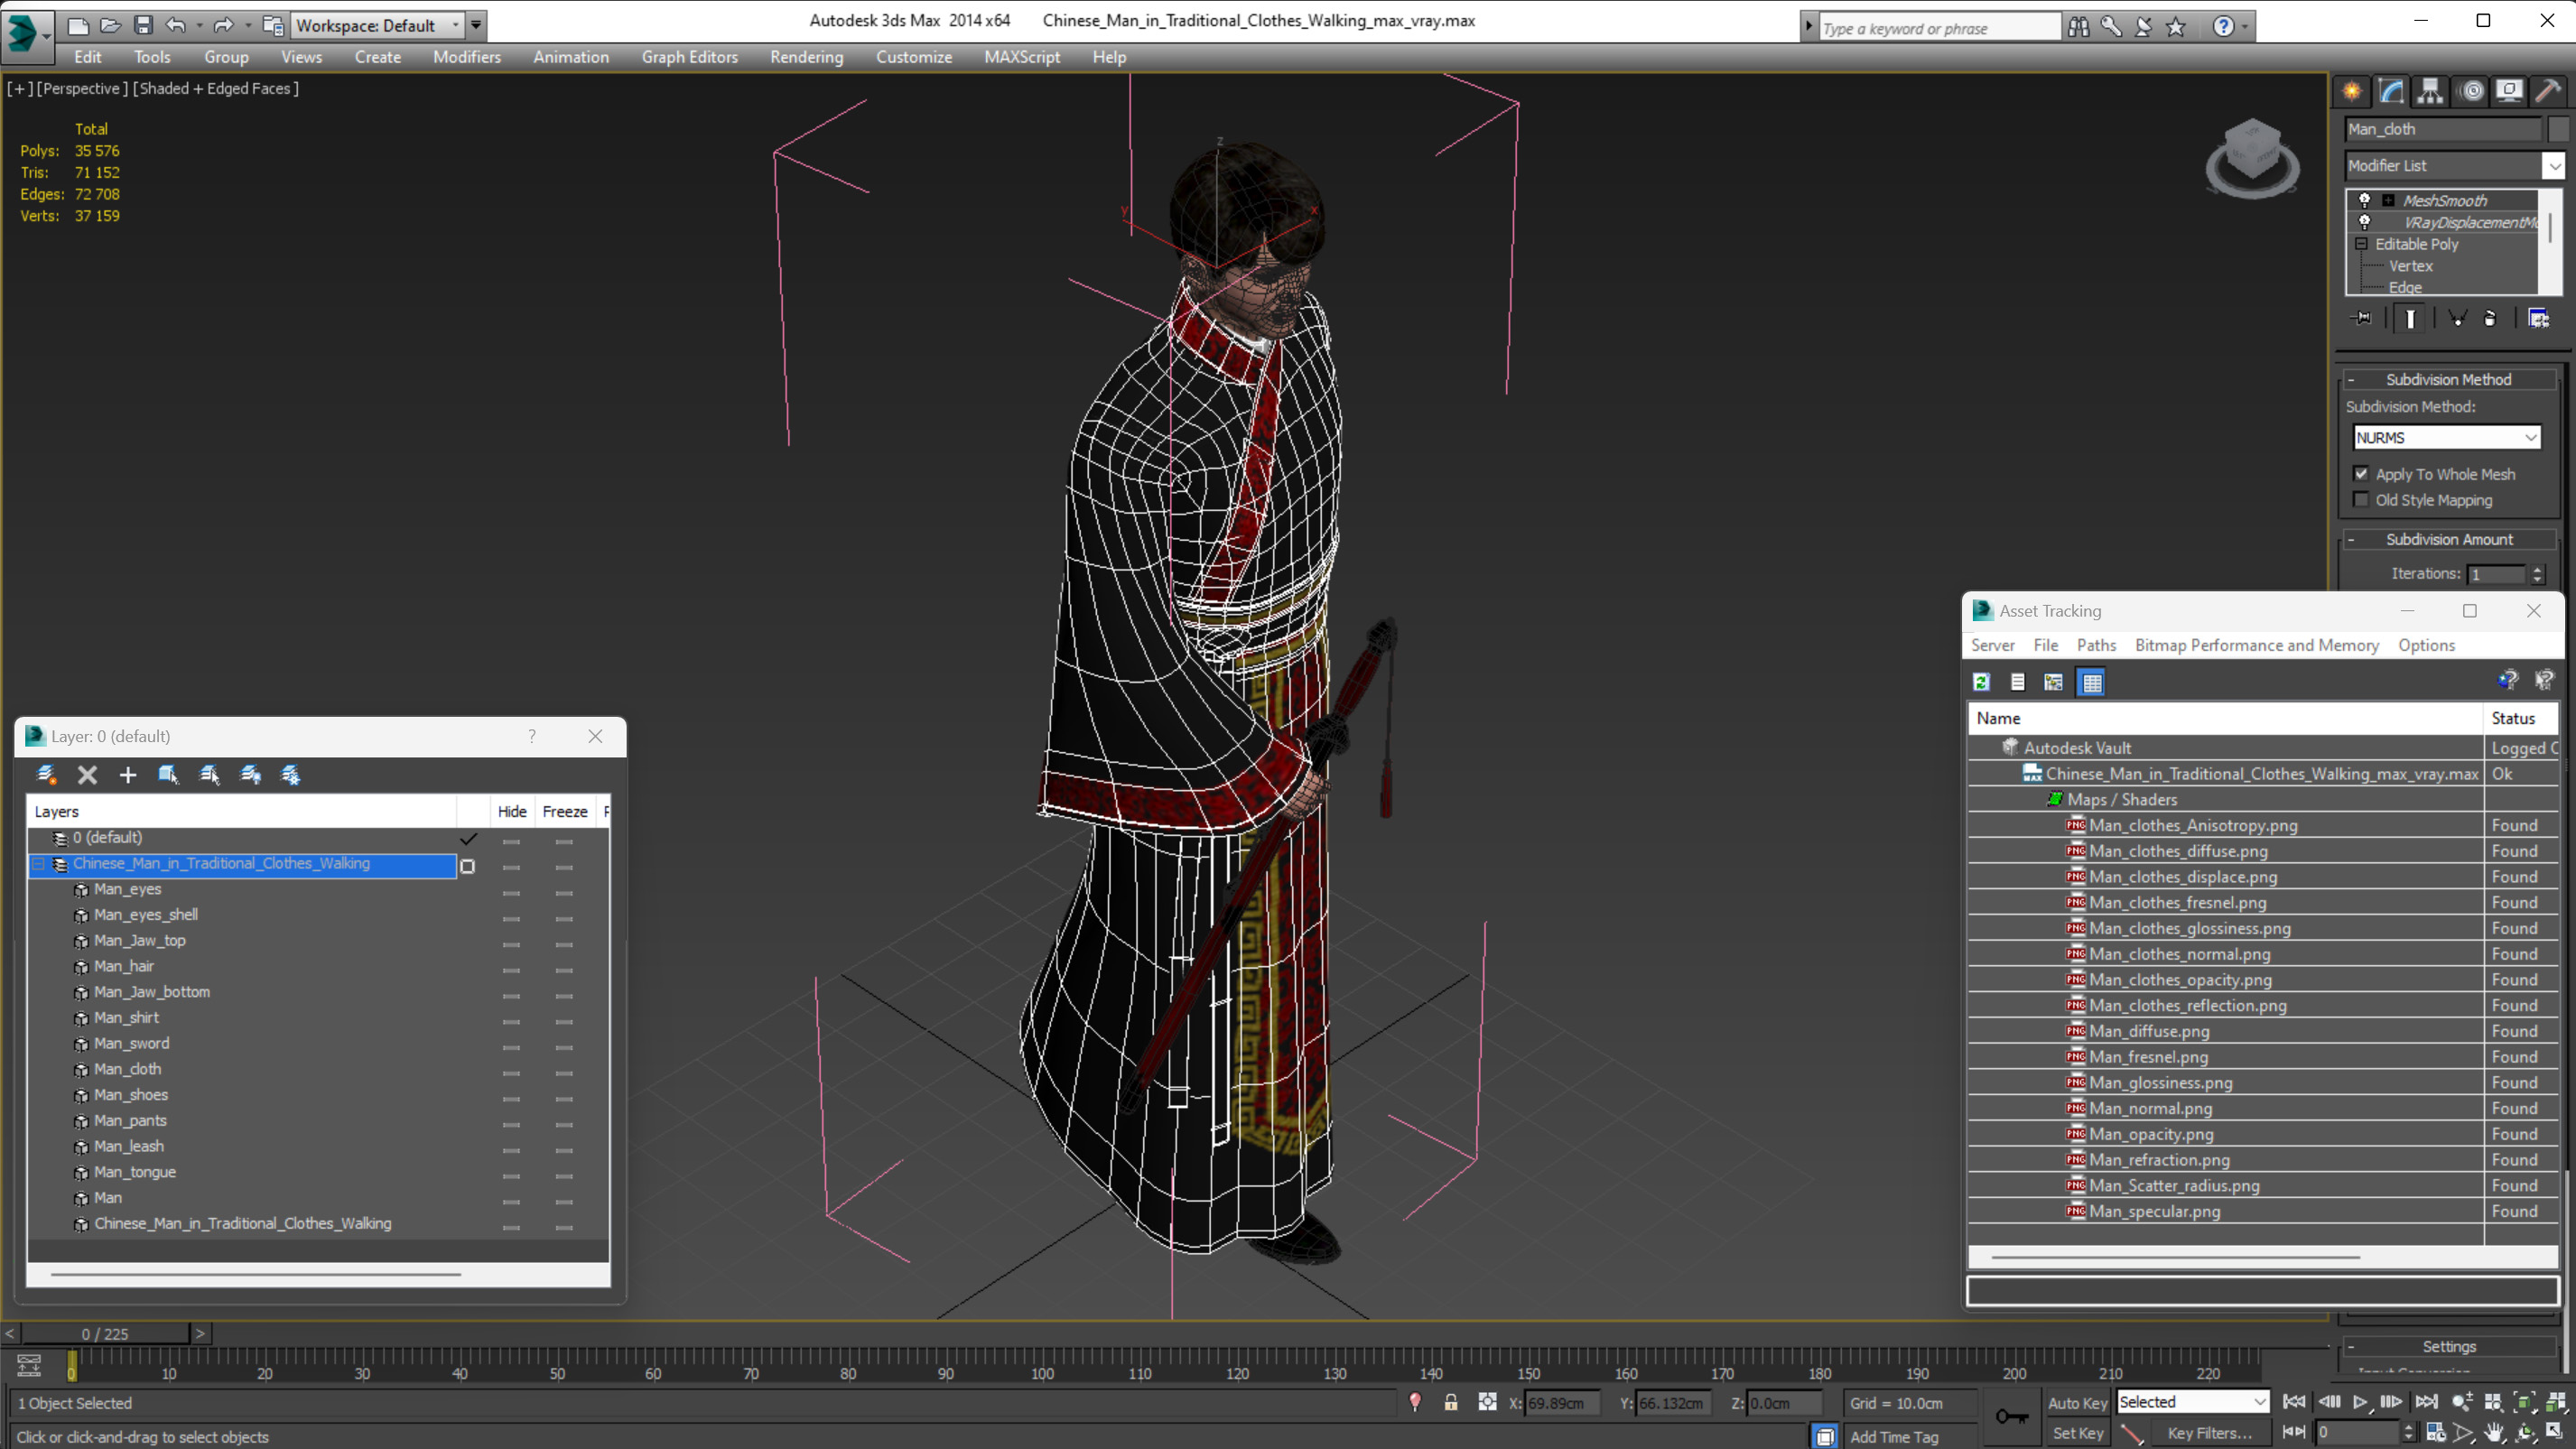This screenshot has width=2576, height=1449.
Task: Open the Create command panel tab
Action: pos(2352,91)
